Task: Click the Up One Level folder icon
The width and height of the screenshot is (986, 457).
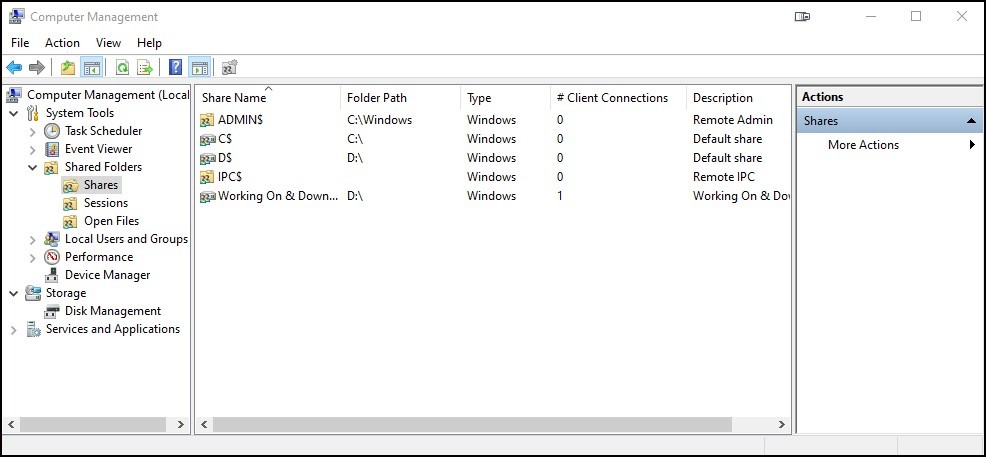Action: (68, 67)
